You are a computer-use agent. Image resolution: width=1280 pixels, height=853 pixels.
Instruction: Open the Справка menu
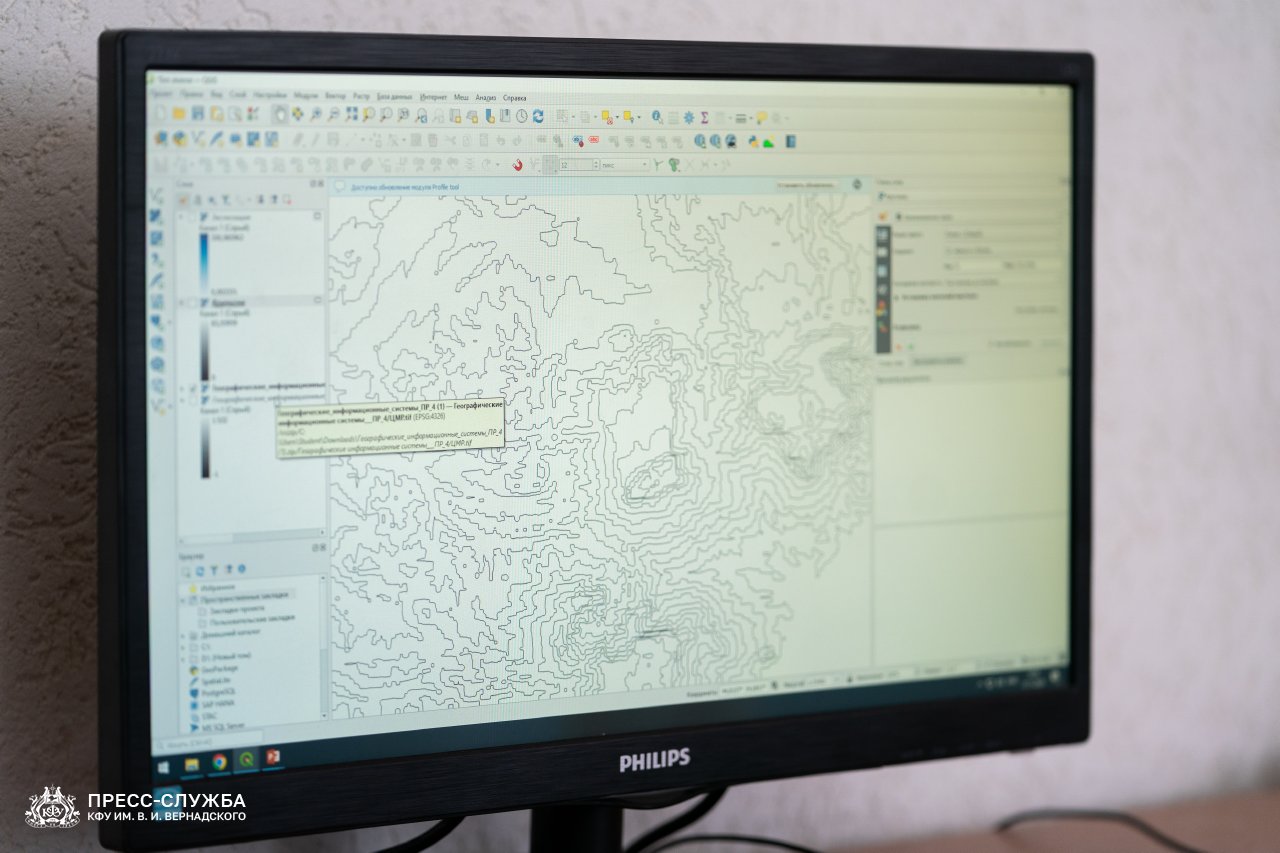click(x=514, y=98)
